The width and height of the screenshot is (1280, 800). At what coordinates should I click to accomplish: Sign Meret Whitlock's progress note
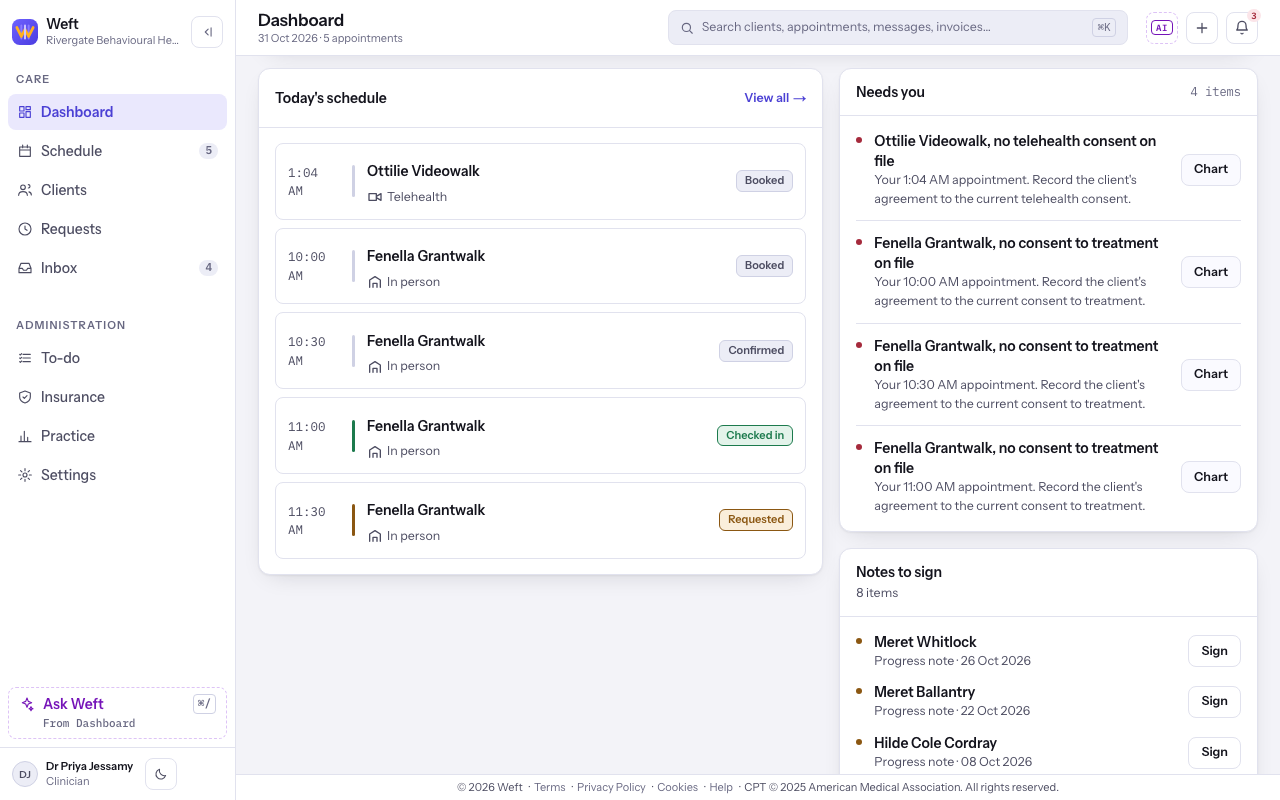(1215, 651)
